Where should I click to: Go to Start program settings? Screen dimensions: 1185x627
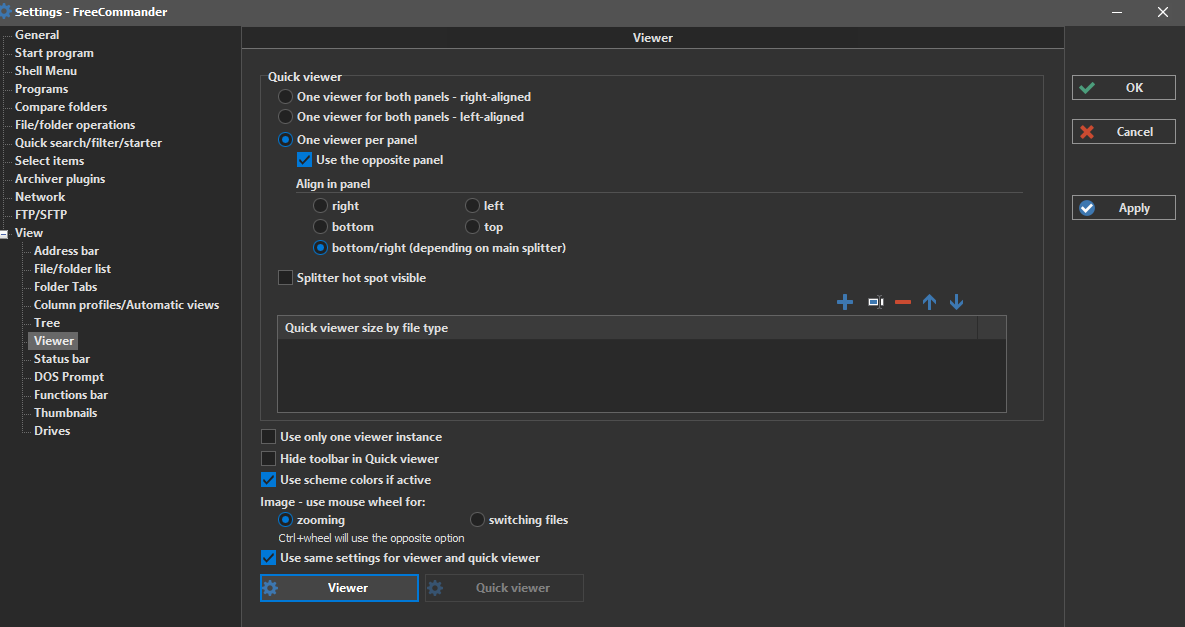54,53
